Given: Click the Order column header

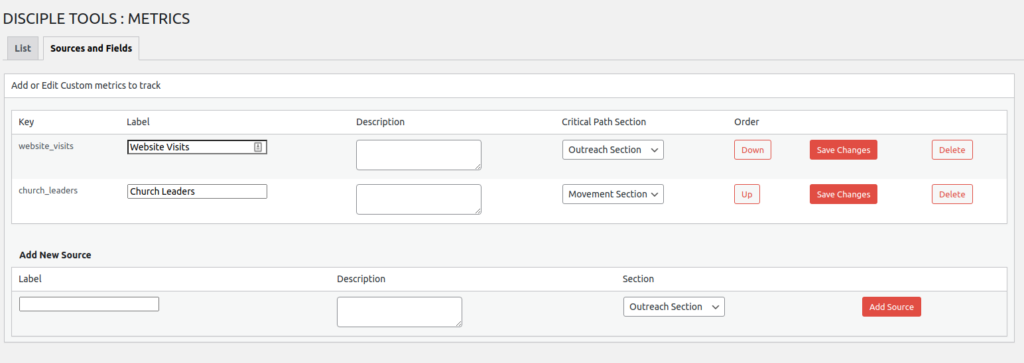Looking at the screenshot, I should tap(746, 122).
